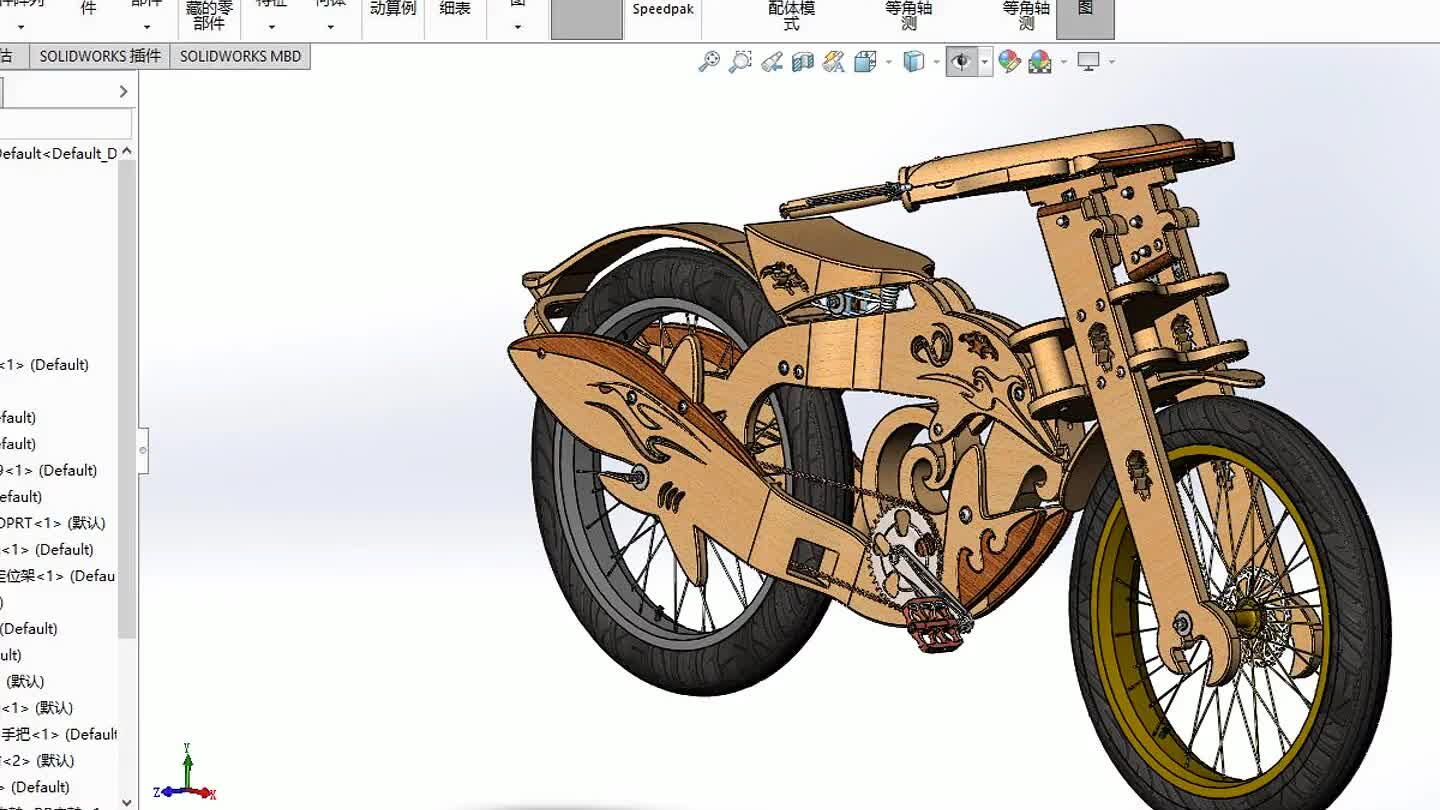This screenshot has width=1440, height=810.
Task: Click the feature tree vertical scrollbar
Action: 126,400
